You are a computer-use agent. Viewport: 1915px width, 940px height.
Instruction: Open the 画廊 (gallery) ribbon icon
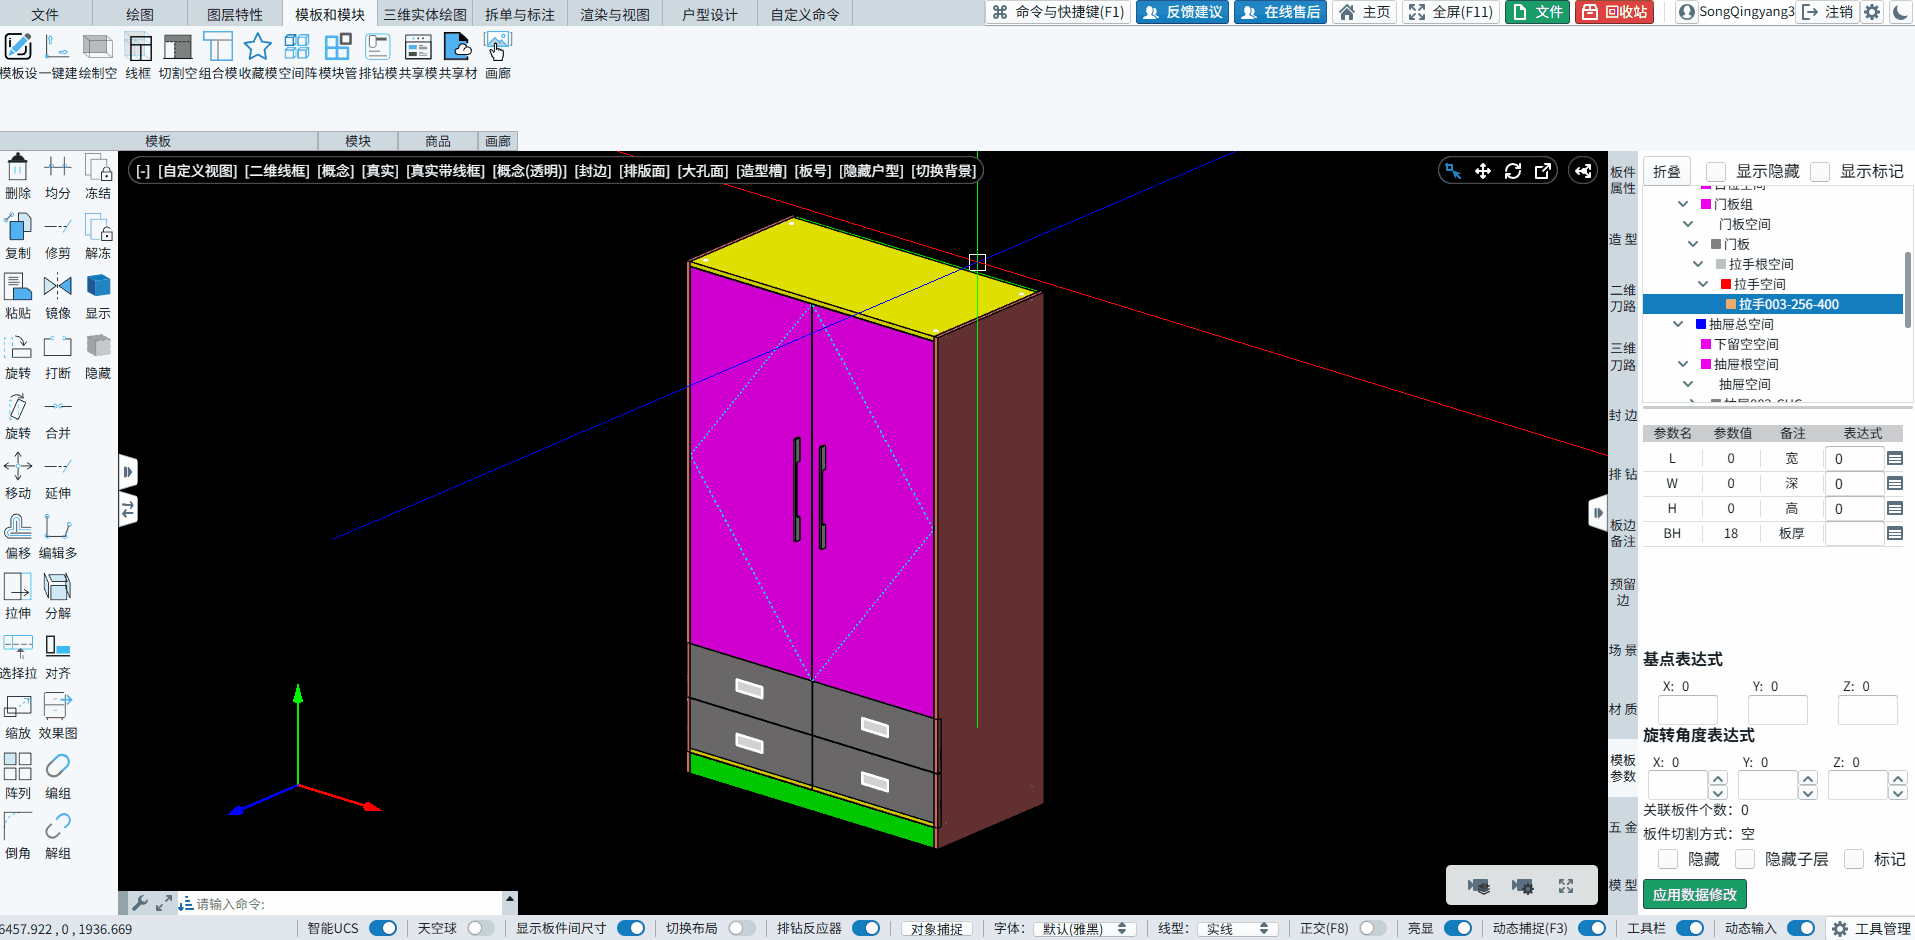click(x=497, y=47)
